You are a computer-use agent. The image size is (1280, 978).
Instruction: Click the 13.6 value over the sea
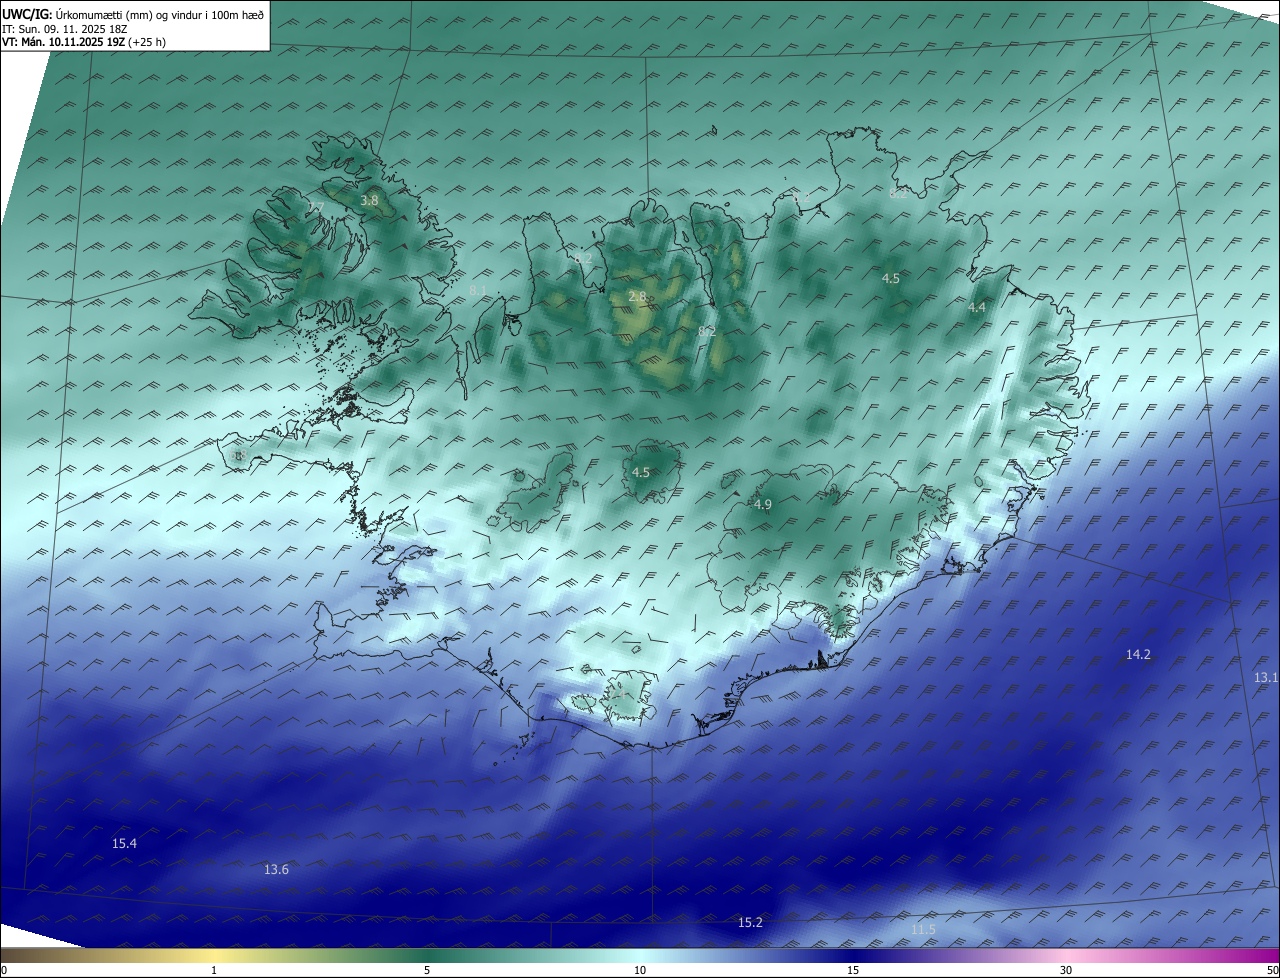pos(276,869)
